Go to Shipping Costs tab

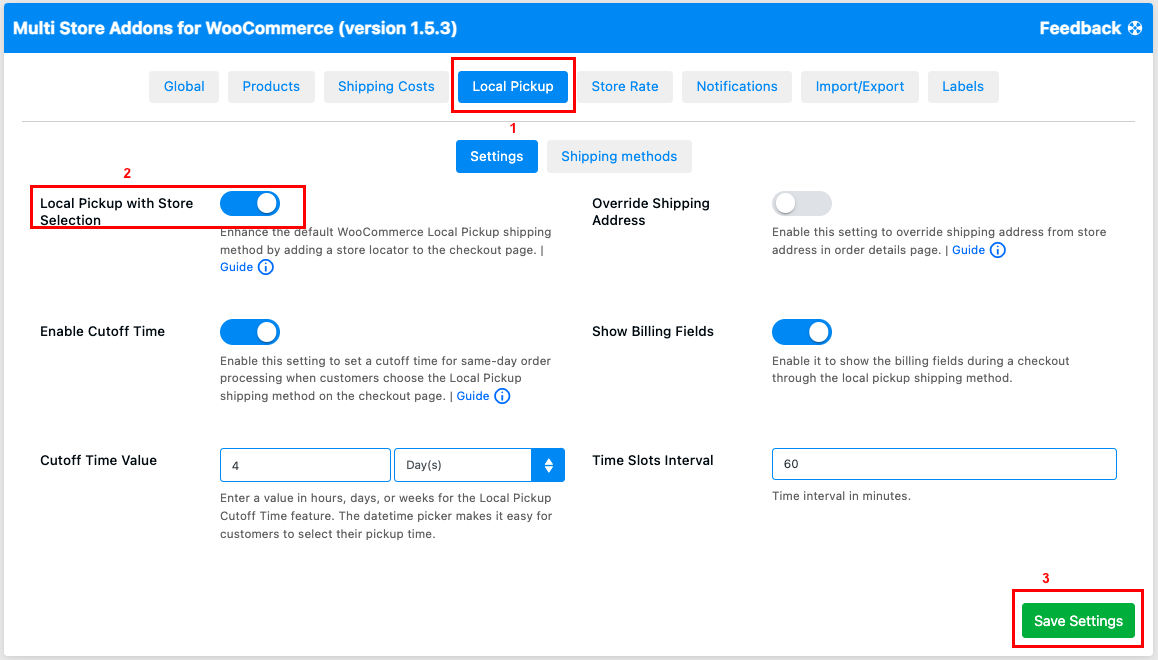click(x=386, y=86)
